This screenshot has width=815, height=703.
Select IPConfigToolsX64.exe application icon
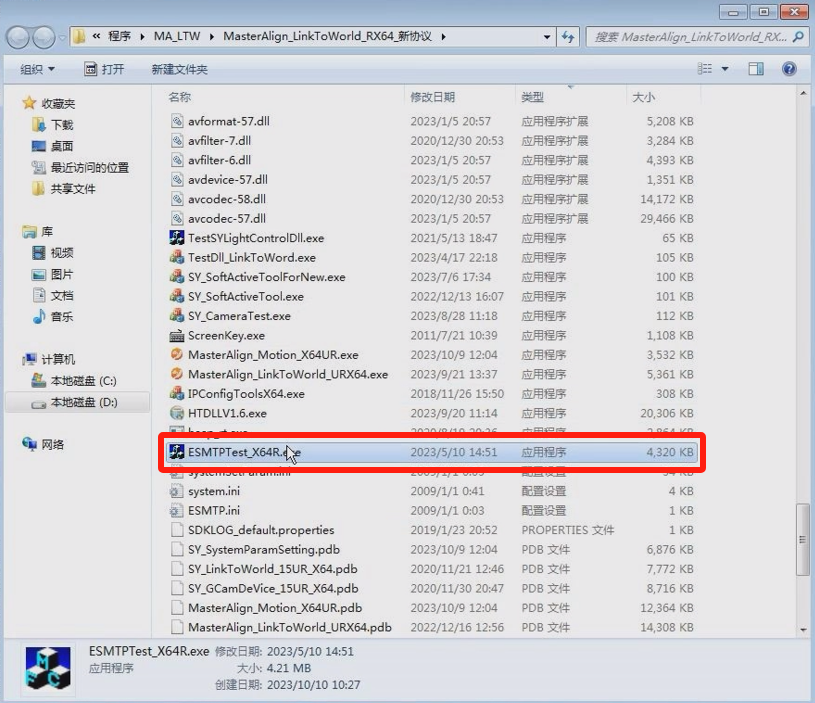pos(177,394)
